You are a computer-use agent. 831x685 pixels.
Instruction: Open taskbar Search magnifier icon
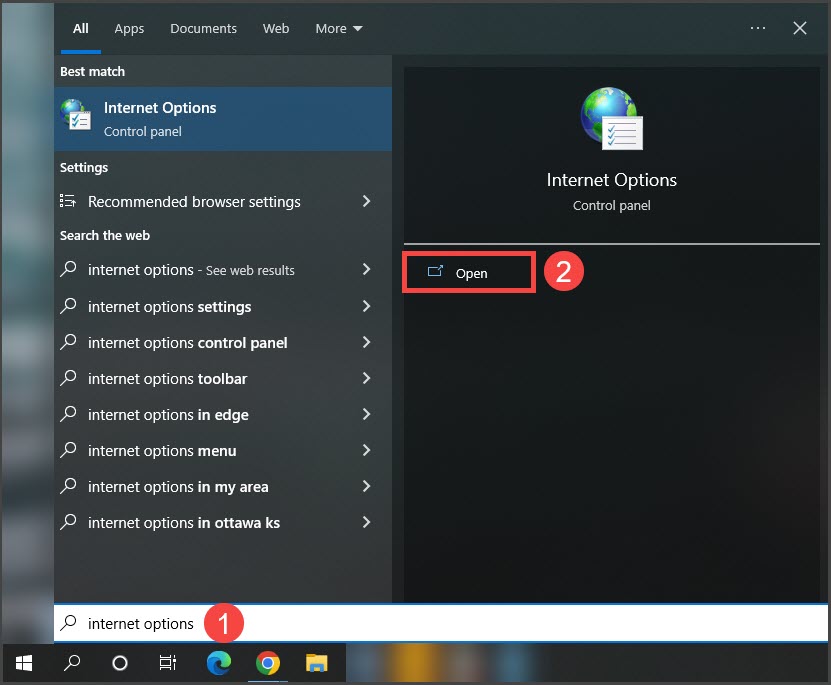[x=72, y=663]
